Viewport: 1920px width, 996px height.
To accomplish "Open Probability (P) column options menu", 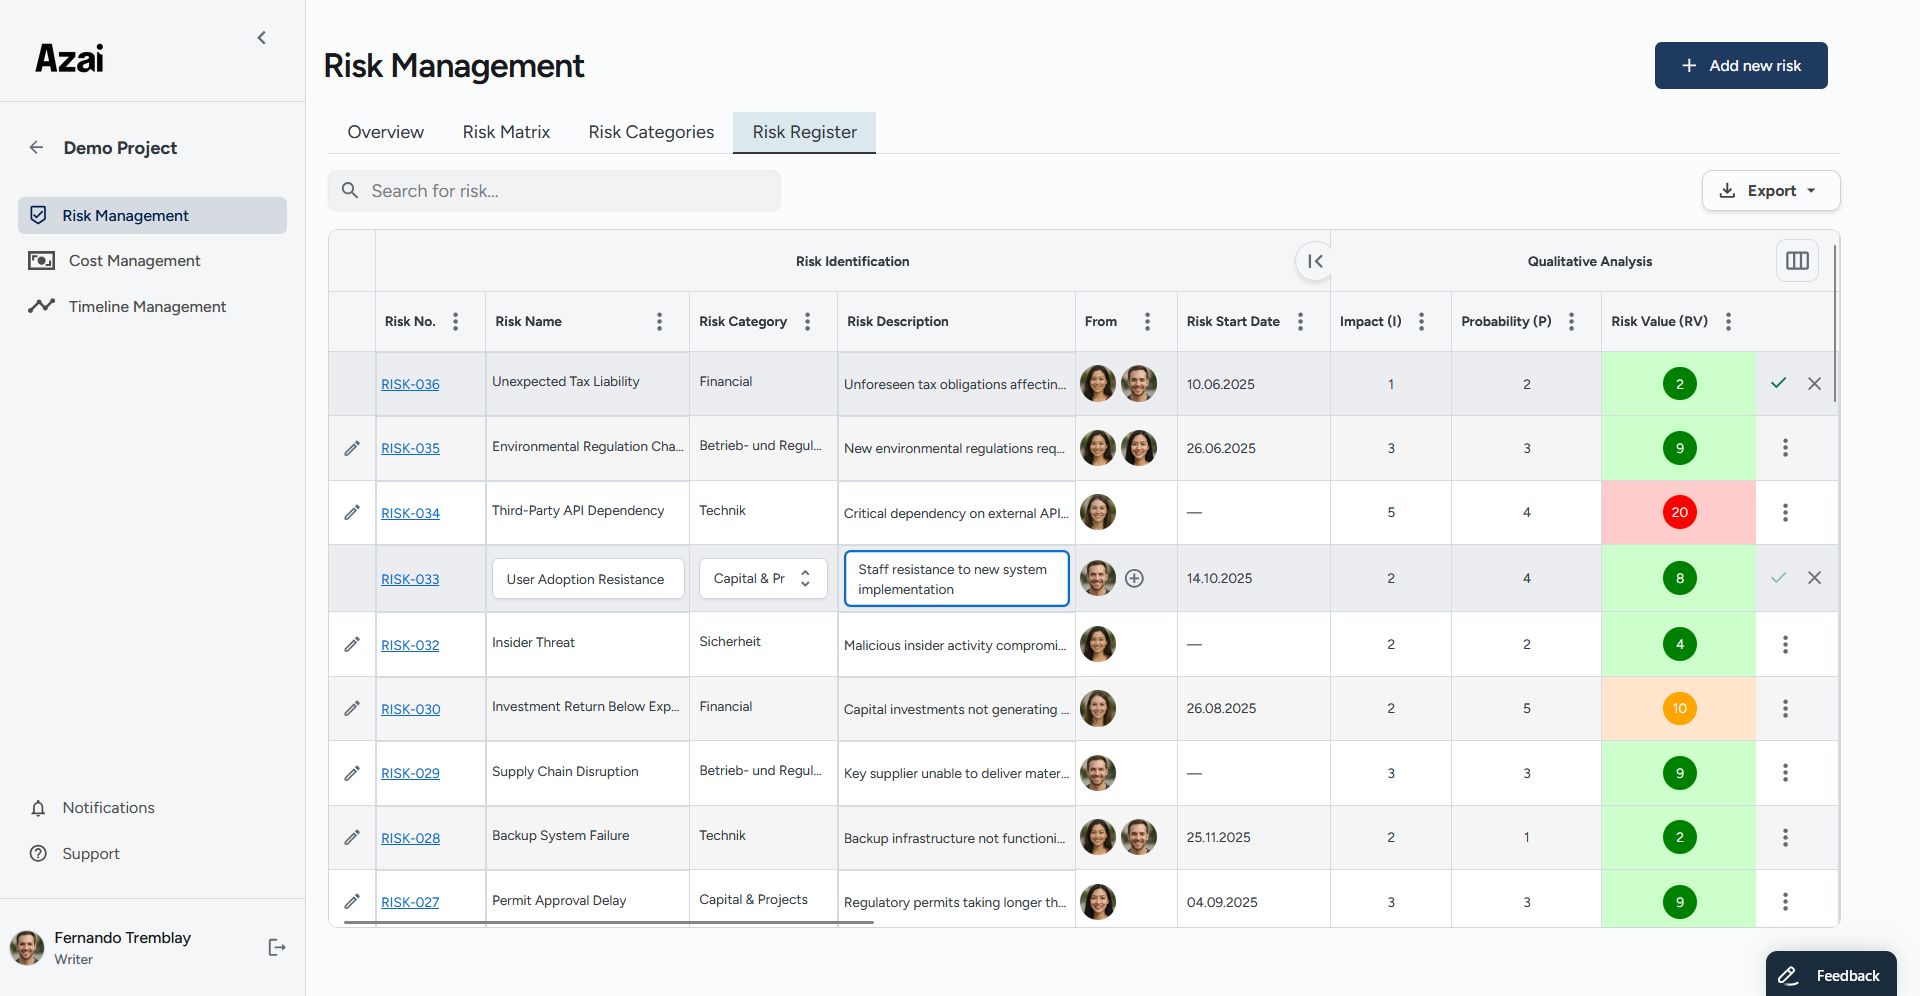I will (x=1571, y=321).
